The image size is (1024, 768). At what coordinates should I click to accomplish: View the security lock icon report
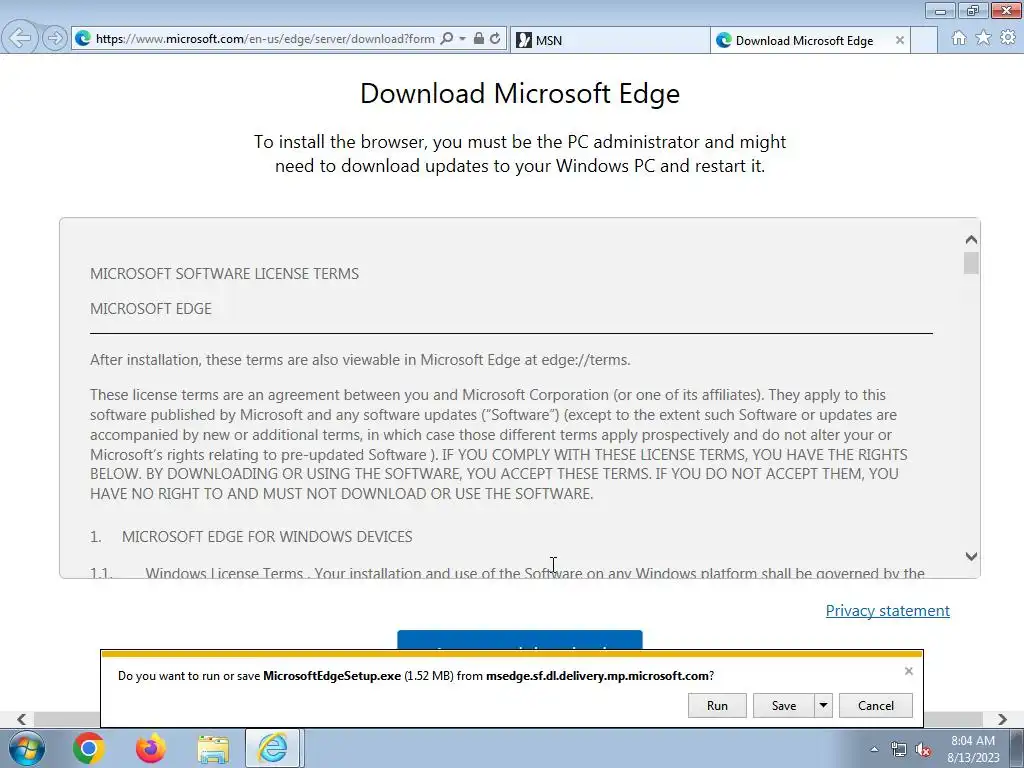tap(479, 39)
